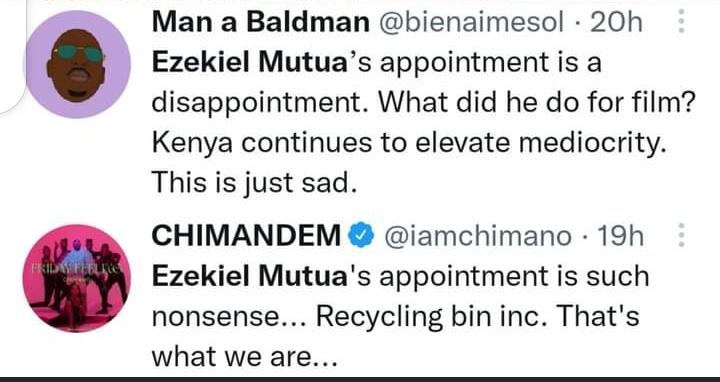This screenshot has width=720, height=382.
Task: Click the "what we are..." tweet line
Action: coord(244,356)
